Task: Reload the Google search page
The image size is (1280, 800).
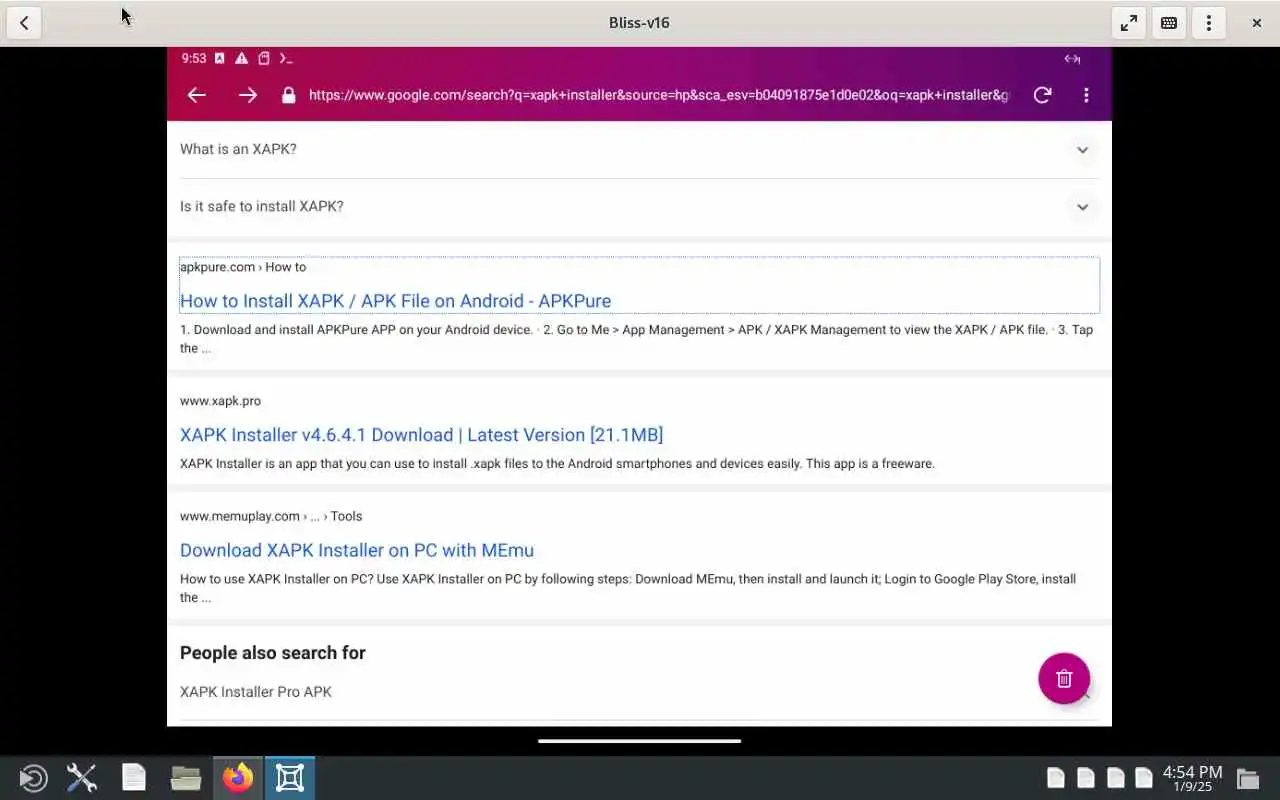Action: pyautogui.click(x=1042, y=95)
